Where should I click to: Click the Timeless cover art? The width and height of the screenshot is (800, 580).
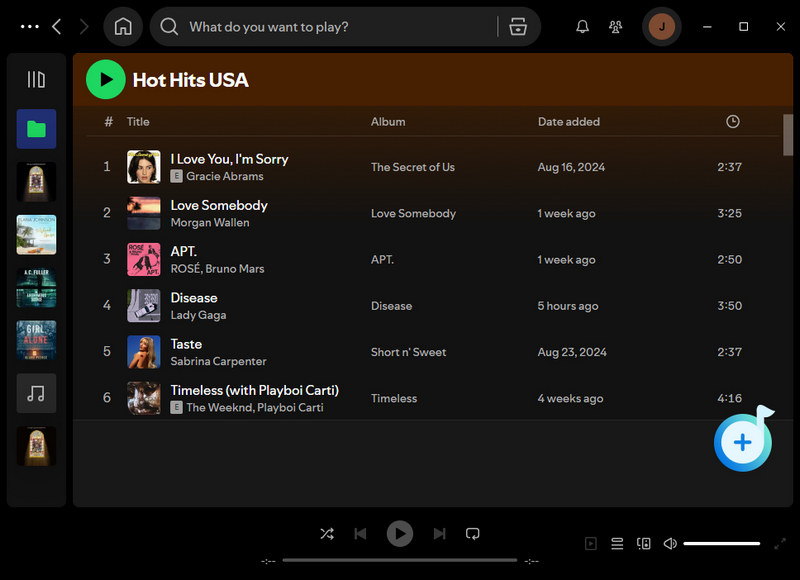[143, 398]
